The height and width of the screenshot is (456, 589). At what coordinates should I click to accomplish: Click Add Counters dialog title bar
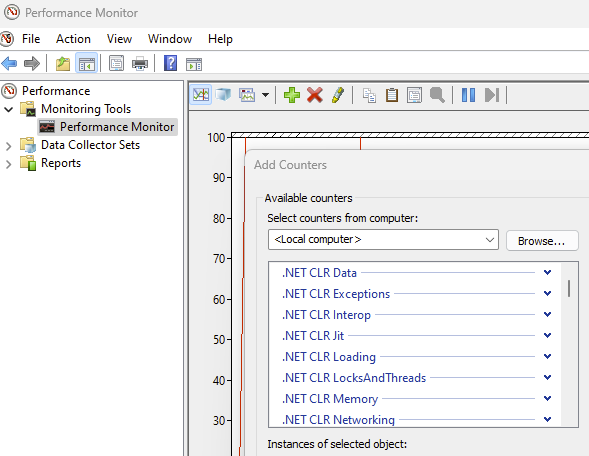417,165
